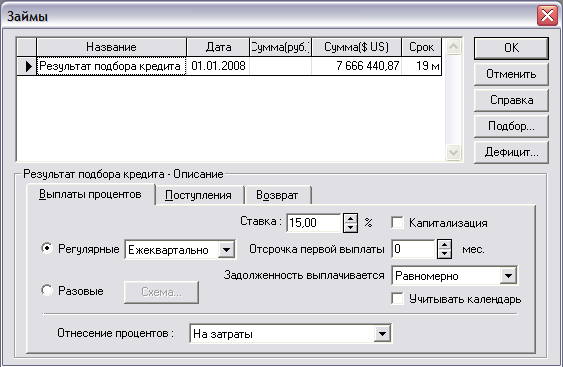Click the row selector arrow for the loan
The image size is (563, 367).
click(x=27, y=66)
